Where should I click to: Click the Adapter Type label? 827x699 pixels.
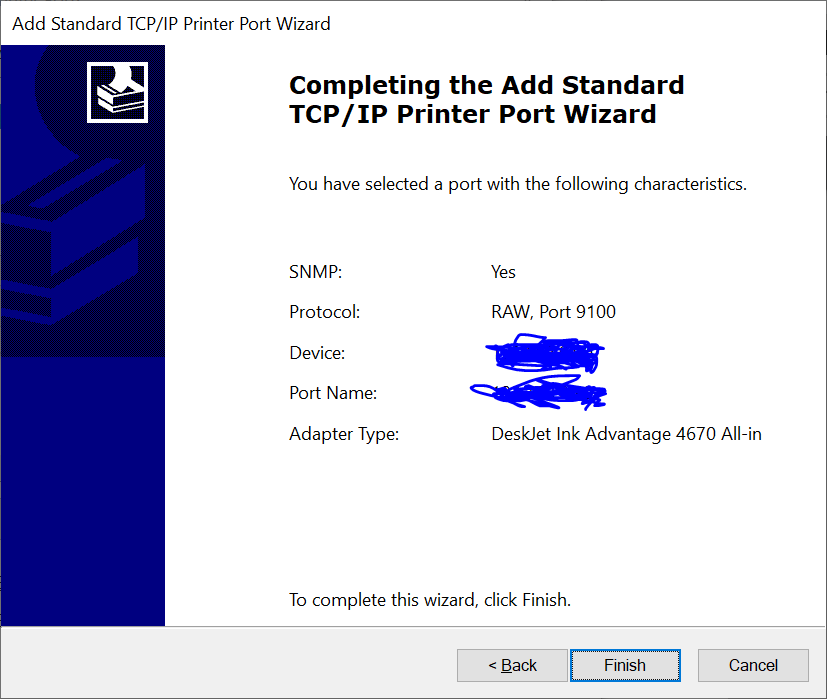[344, 434]
